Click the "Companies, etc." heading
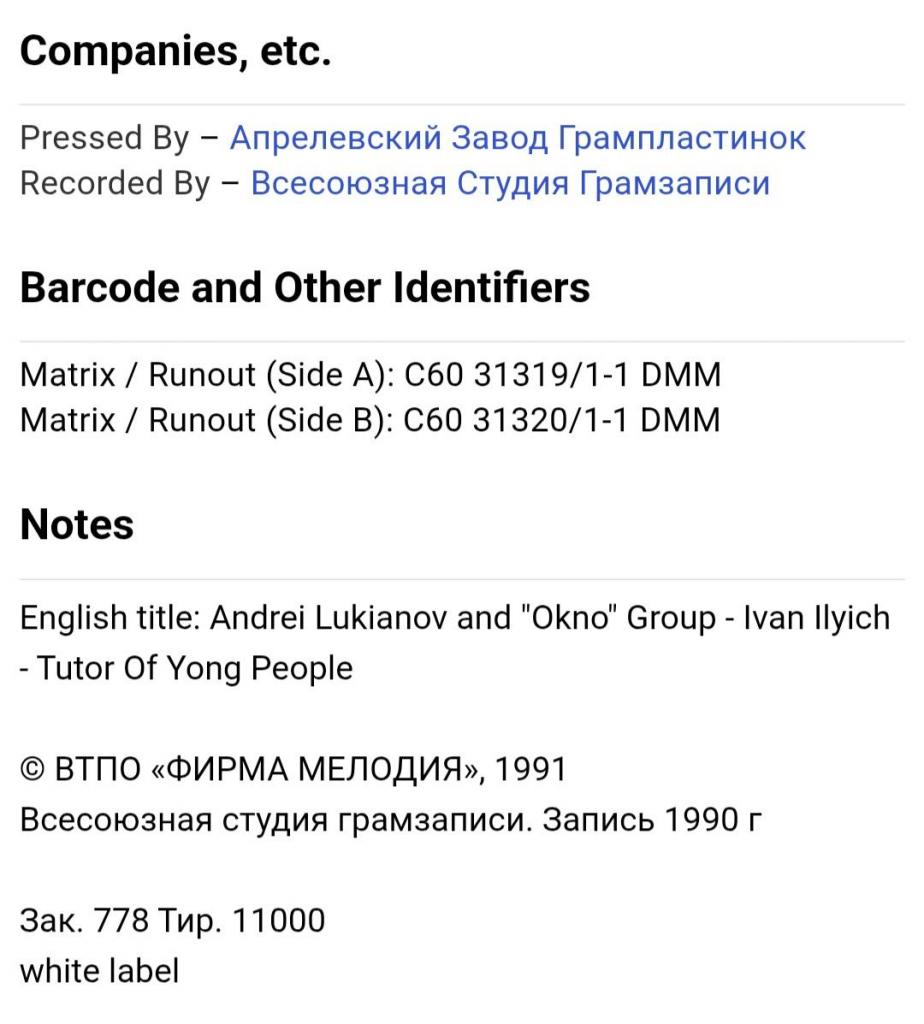Viewport: 924px width, 1024px height. pos(175,52)
